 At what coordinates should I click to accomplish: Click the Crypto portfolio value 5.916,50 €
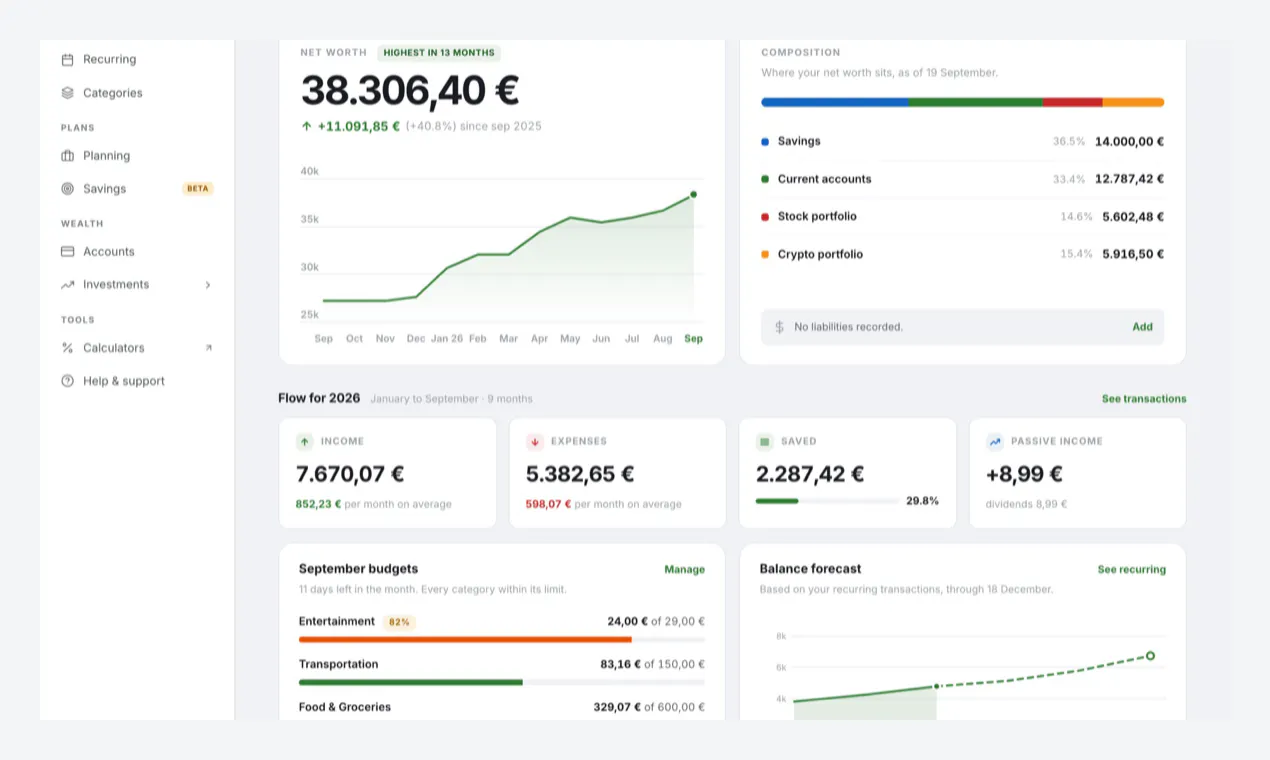[x=1133, y=255]
